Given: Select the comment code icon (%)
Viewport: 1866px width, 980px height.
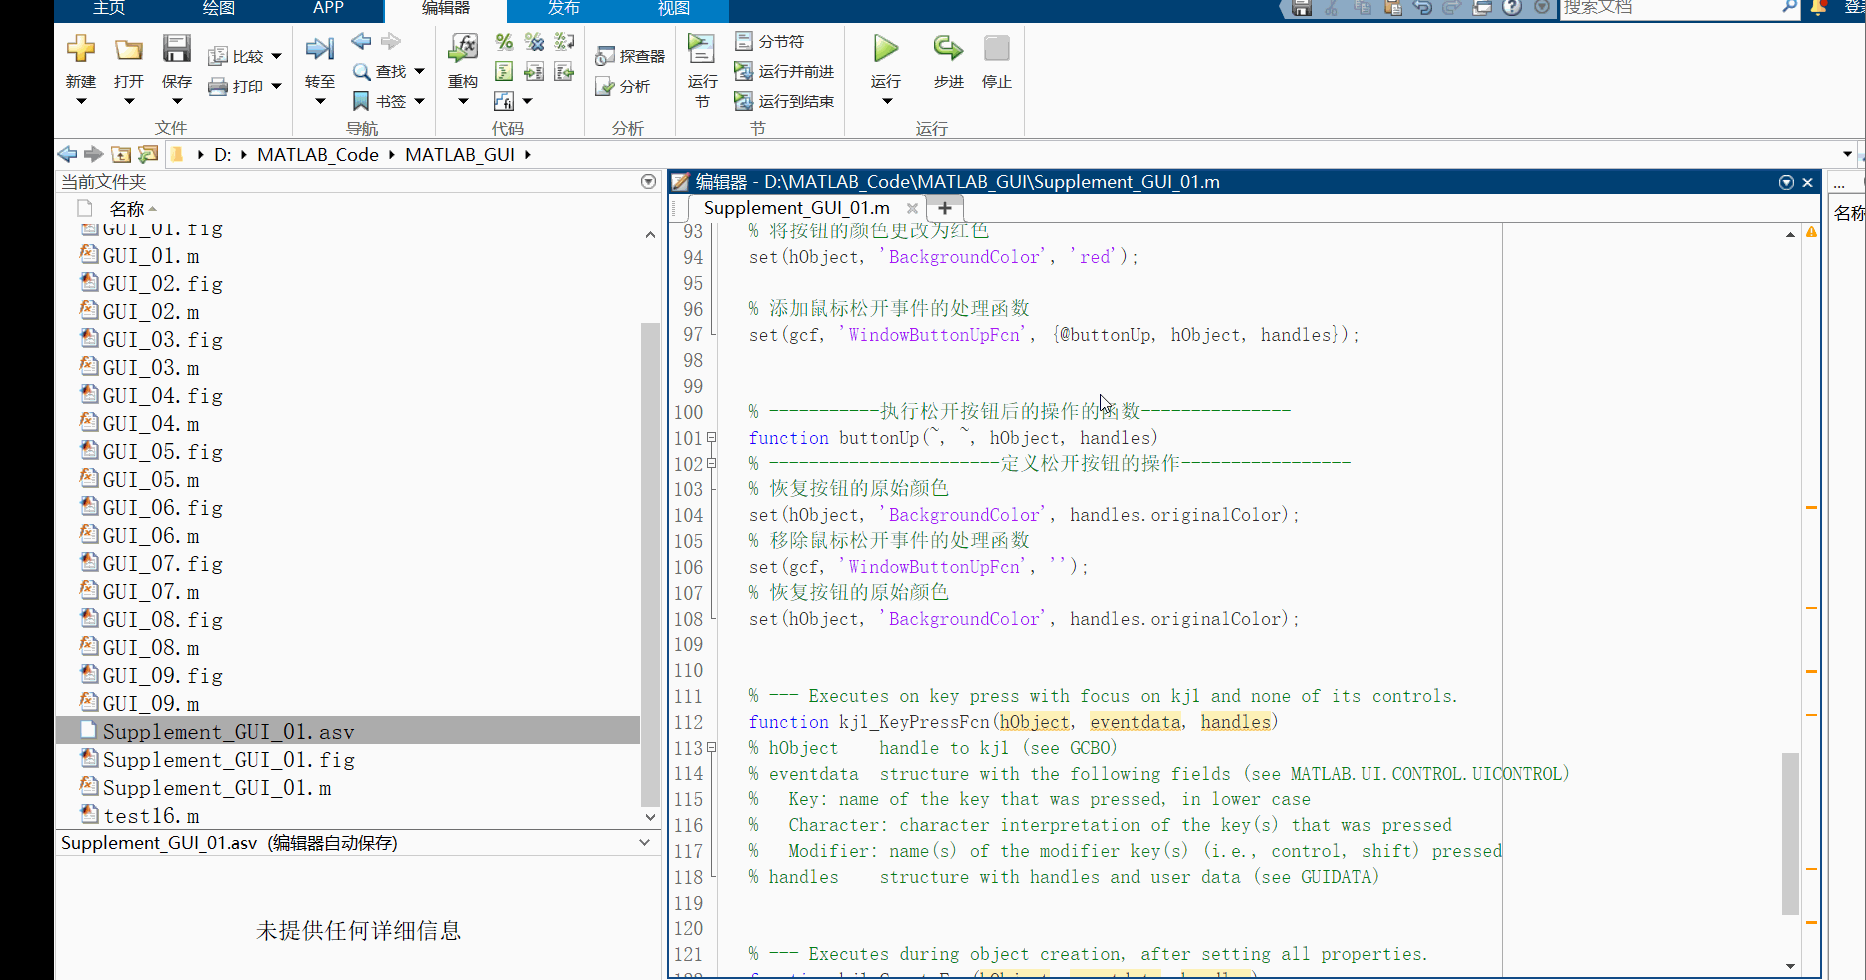Looking at the screenshot, I should pos(505,42).
